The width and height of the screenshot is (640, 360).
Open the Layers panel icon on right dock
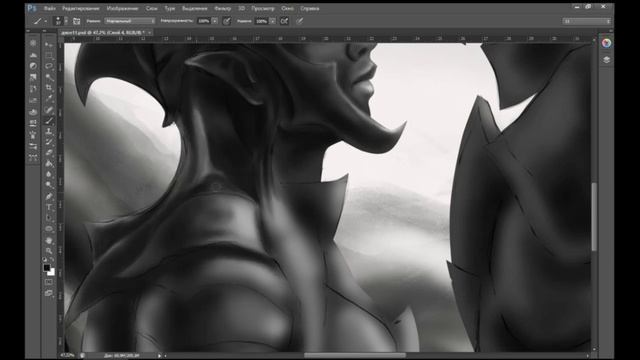click(606, 60)
